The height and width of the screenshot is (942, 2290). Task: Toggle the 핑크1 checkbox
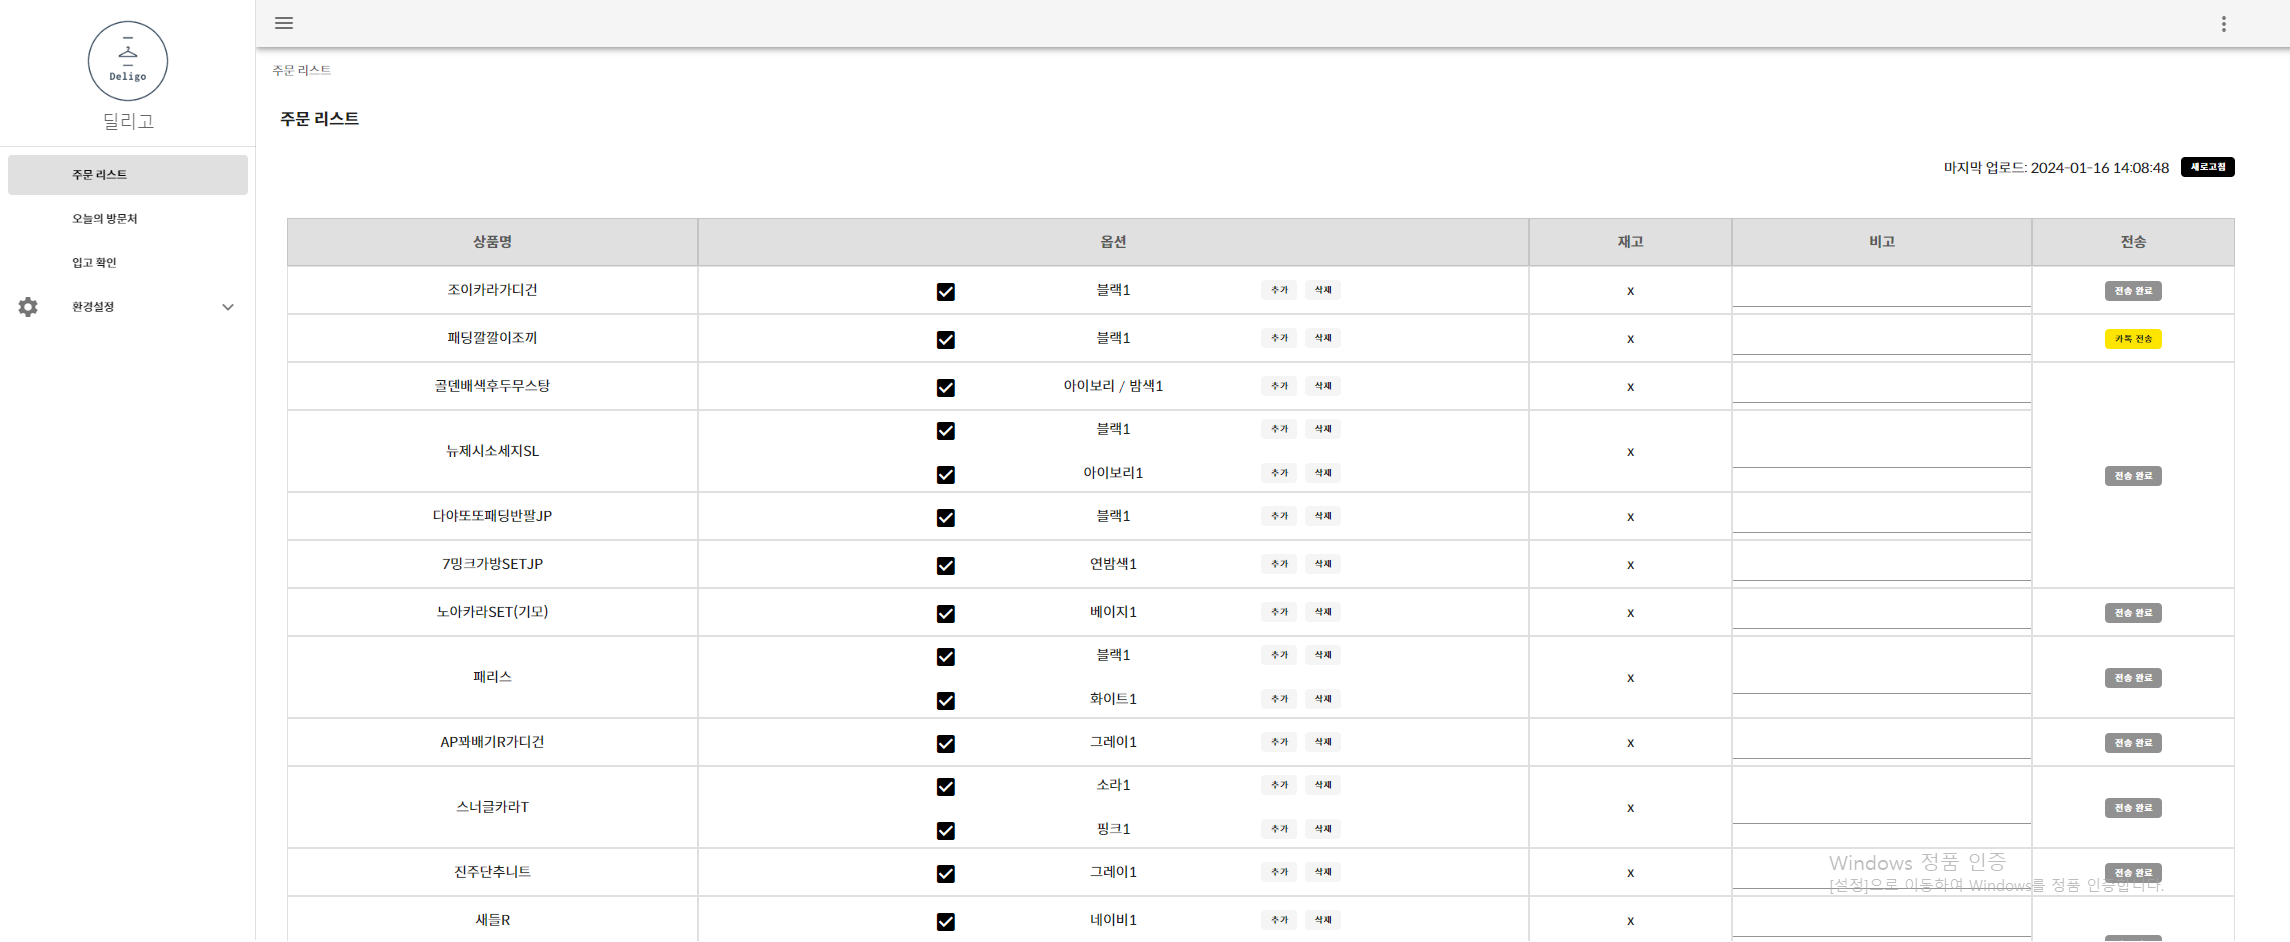coord(945,830)
